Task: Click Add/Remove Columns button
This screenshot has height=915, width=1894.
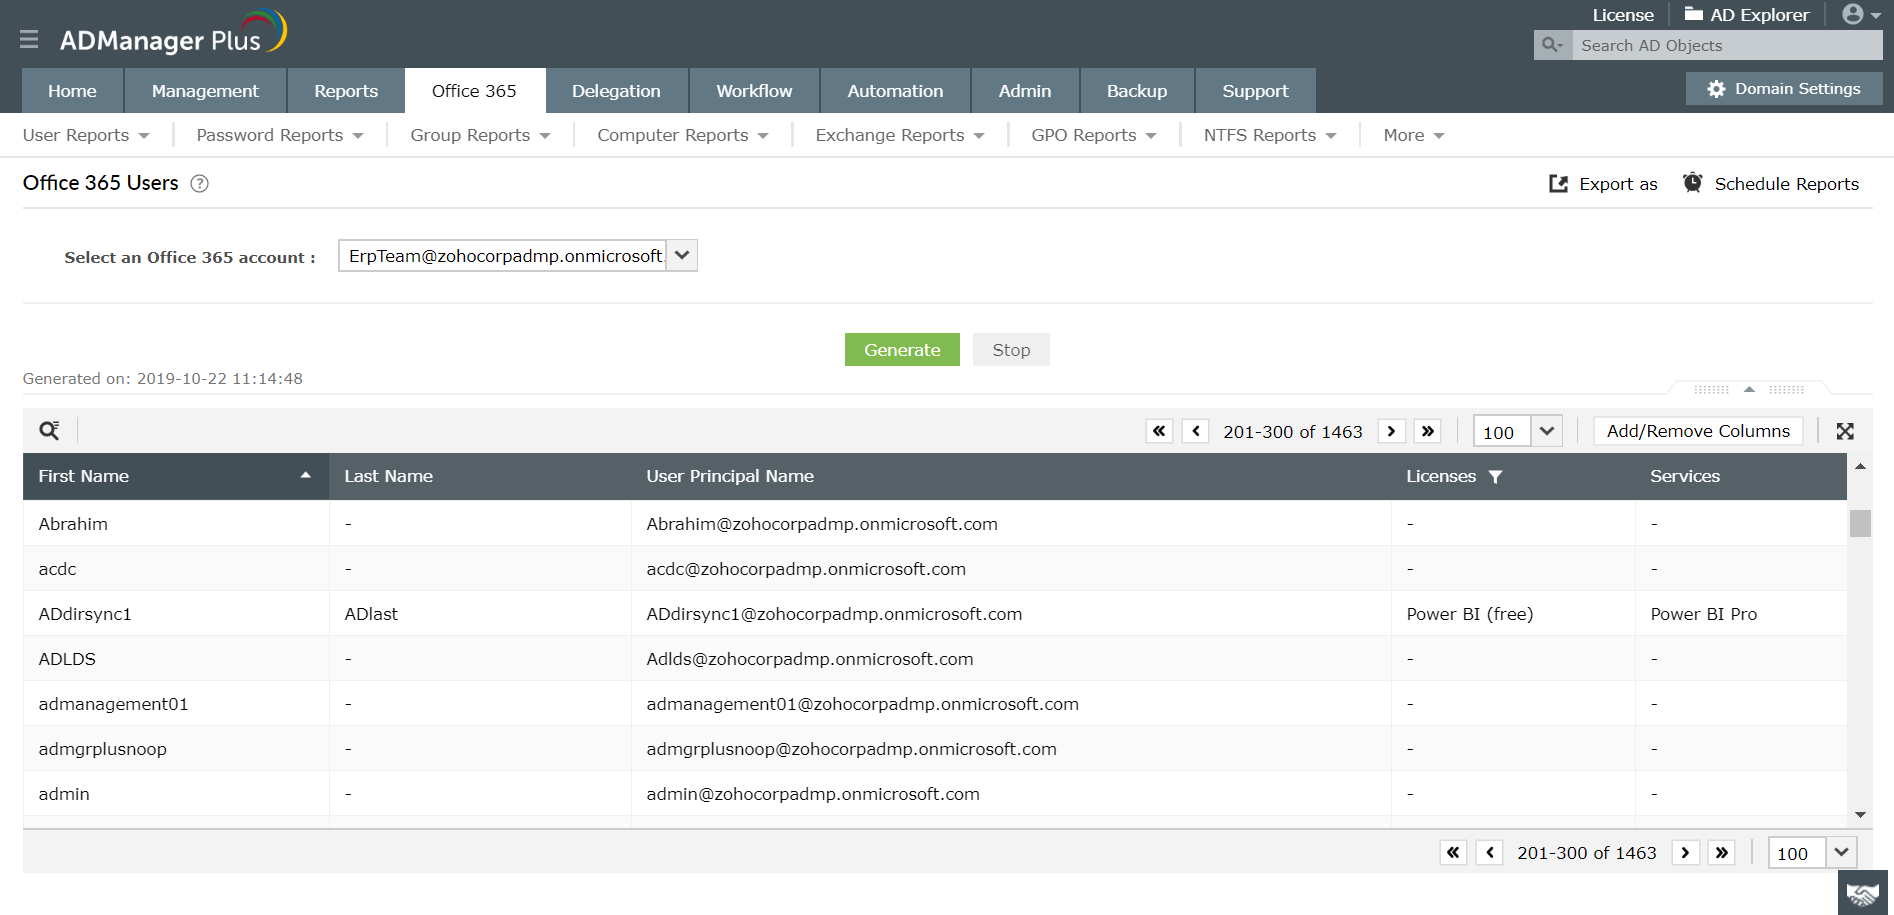Action: tap(1698, 431)
